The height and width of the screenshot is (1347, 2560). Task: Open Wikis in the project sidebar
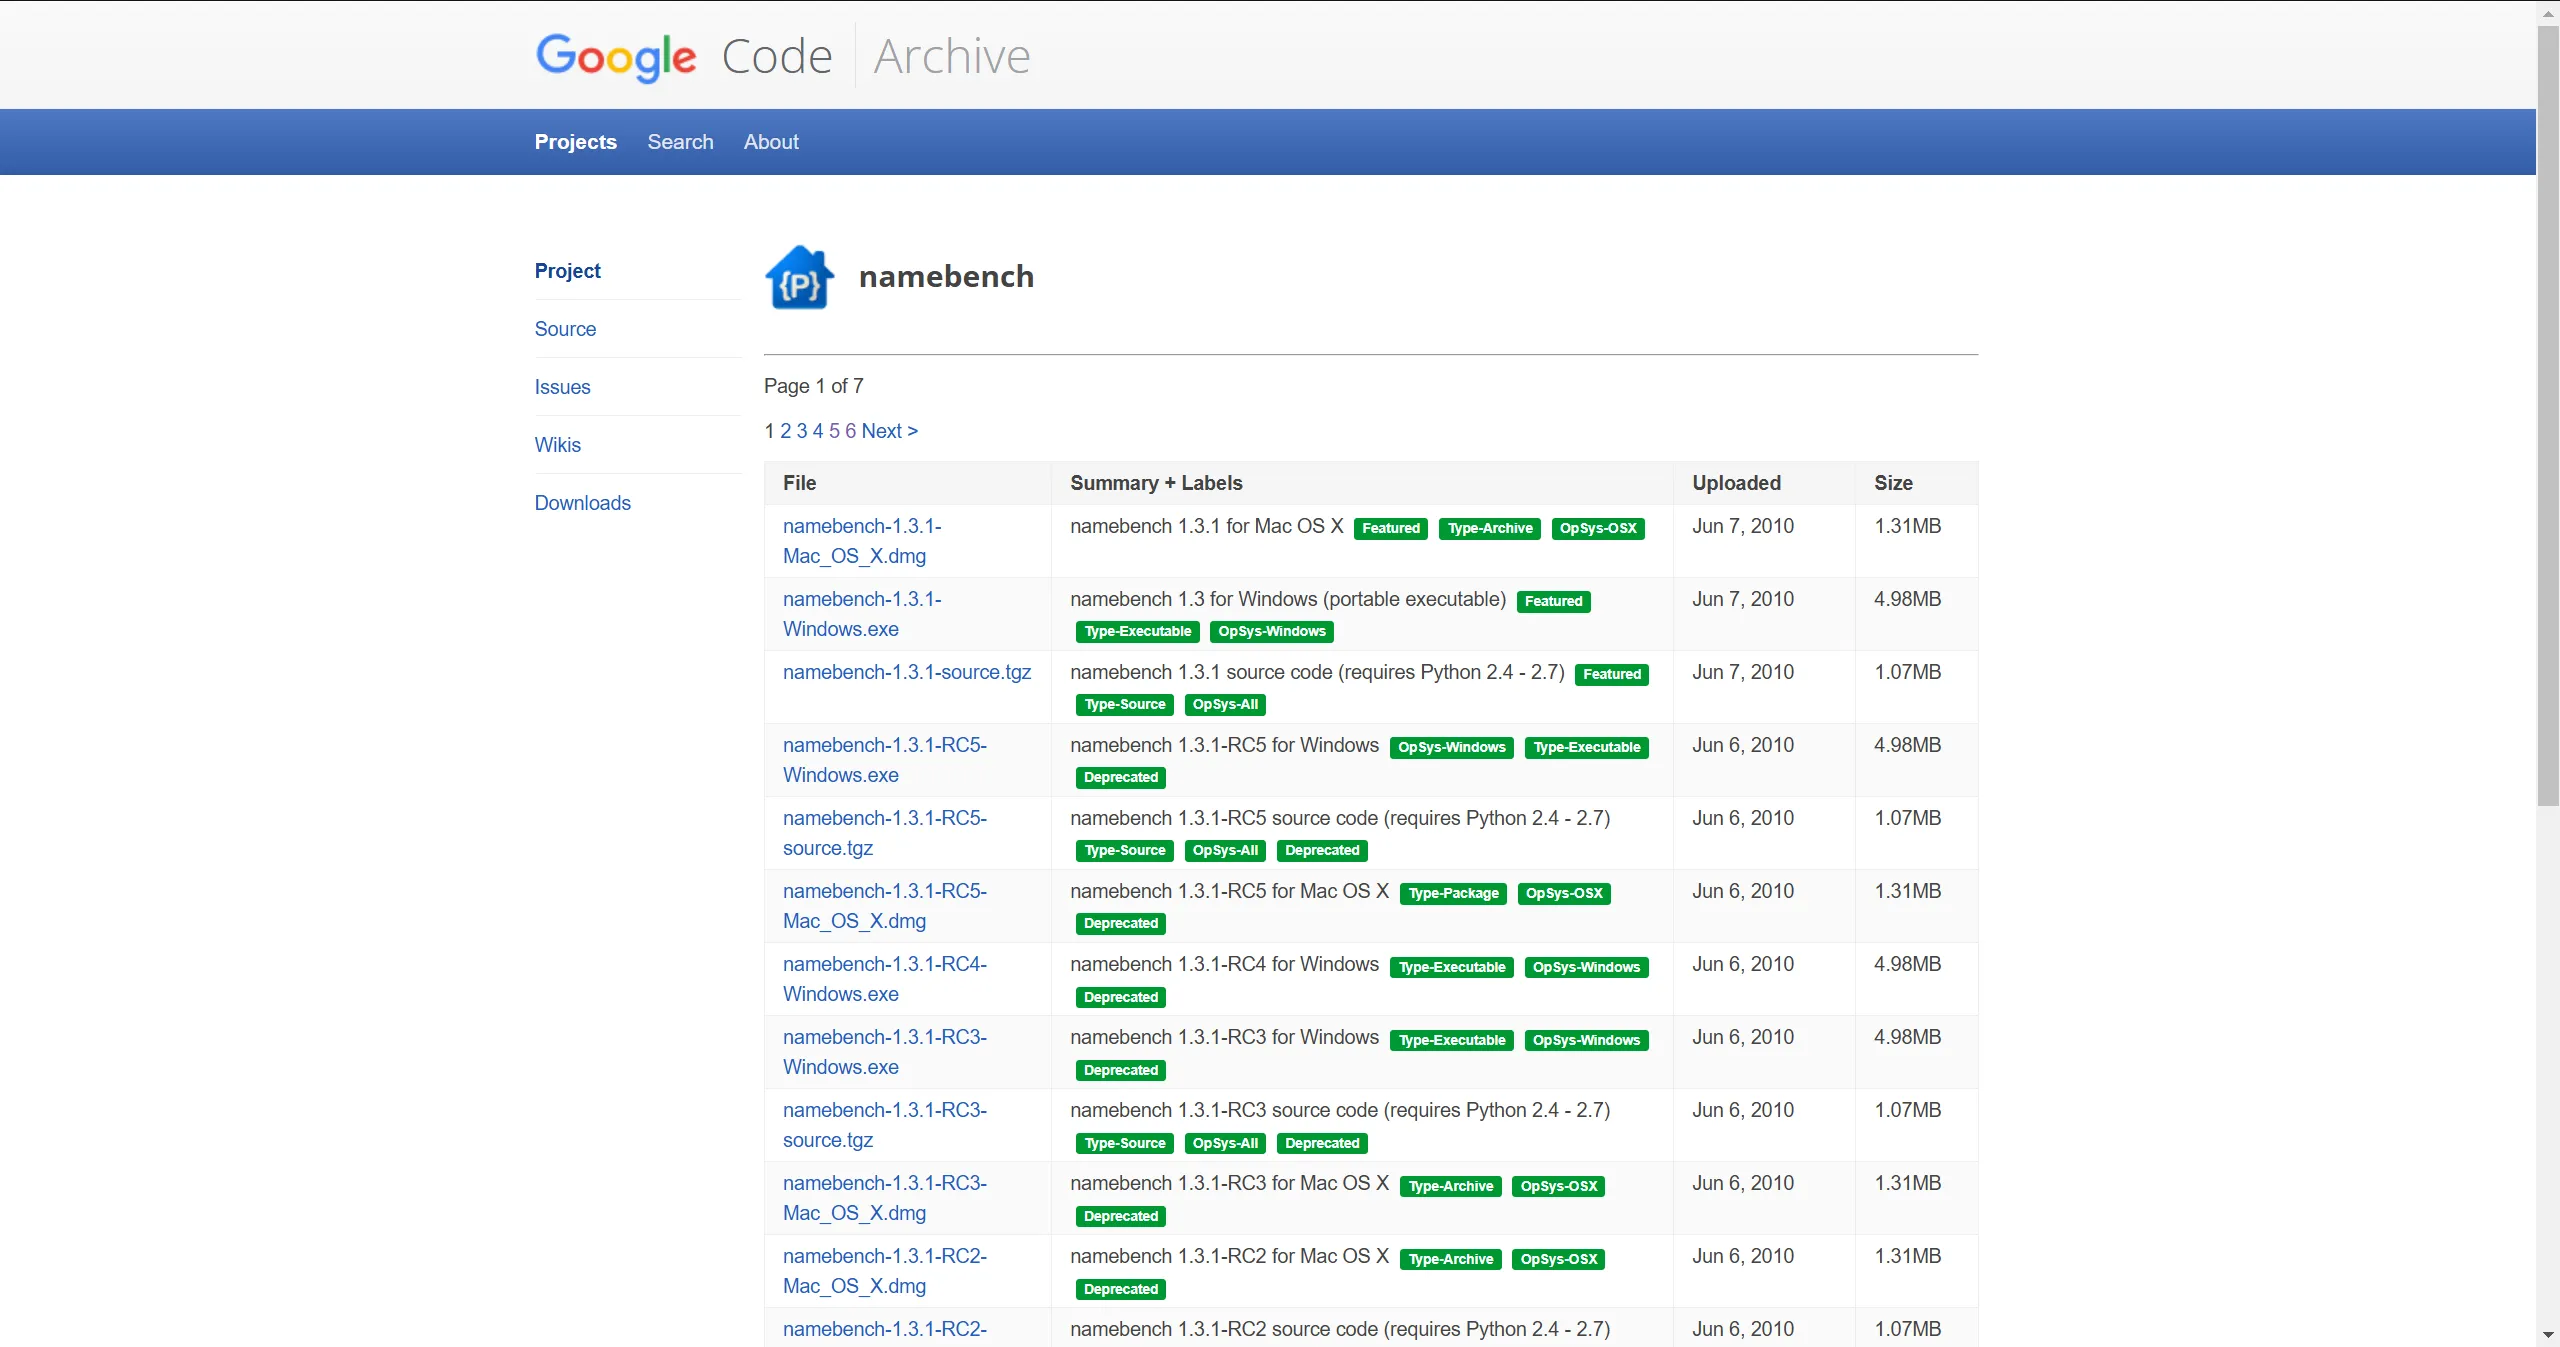(557, 445)
